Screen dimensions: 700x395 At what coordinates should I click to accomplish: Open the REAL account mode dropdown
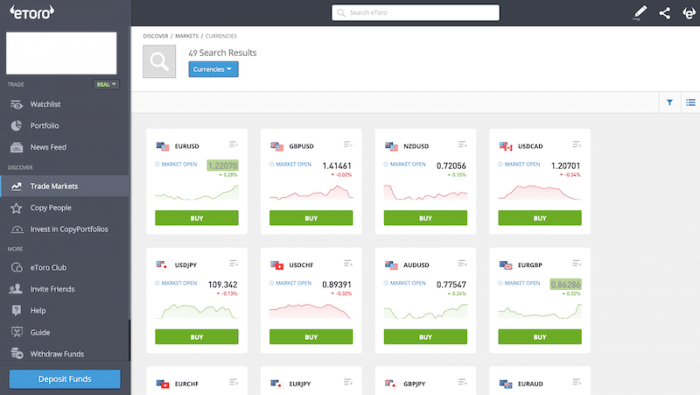(x=106, y=84)
